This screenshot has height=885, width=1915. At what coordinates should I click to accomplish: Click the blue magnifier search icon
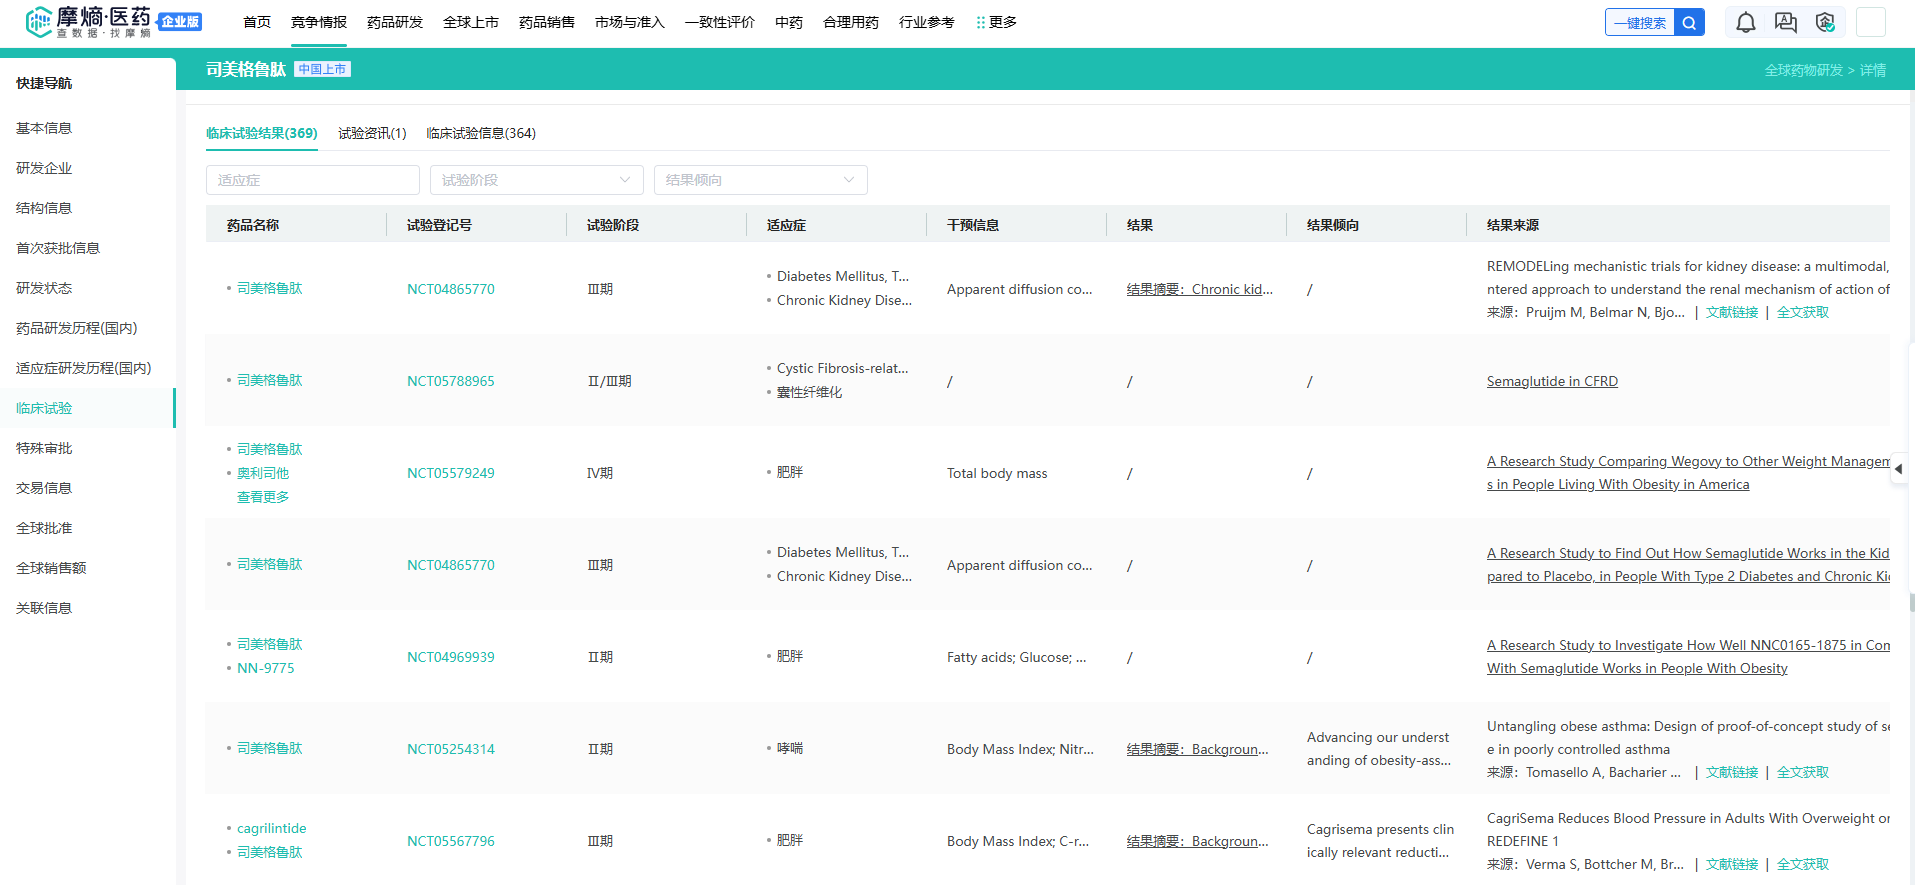[x=1689, y=22]
